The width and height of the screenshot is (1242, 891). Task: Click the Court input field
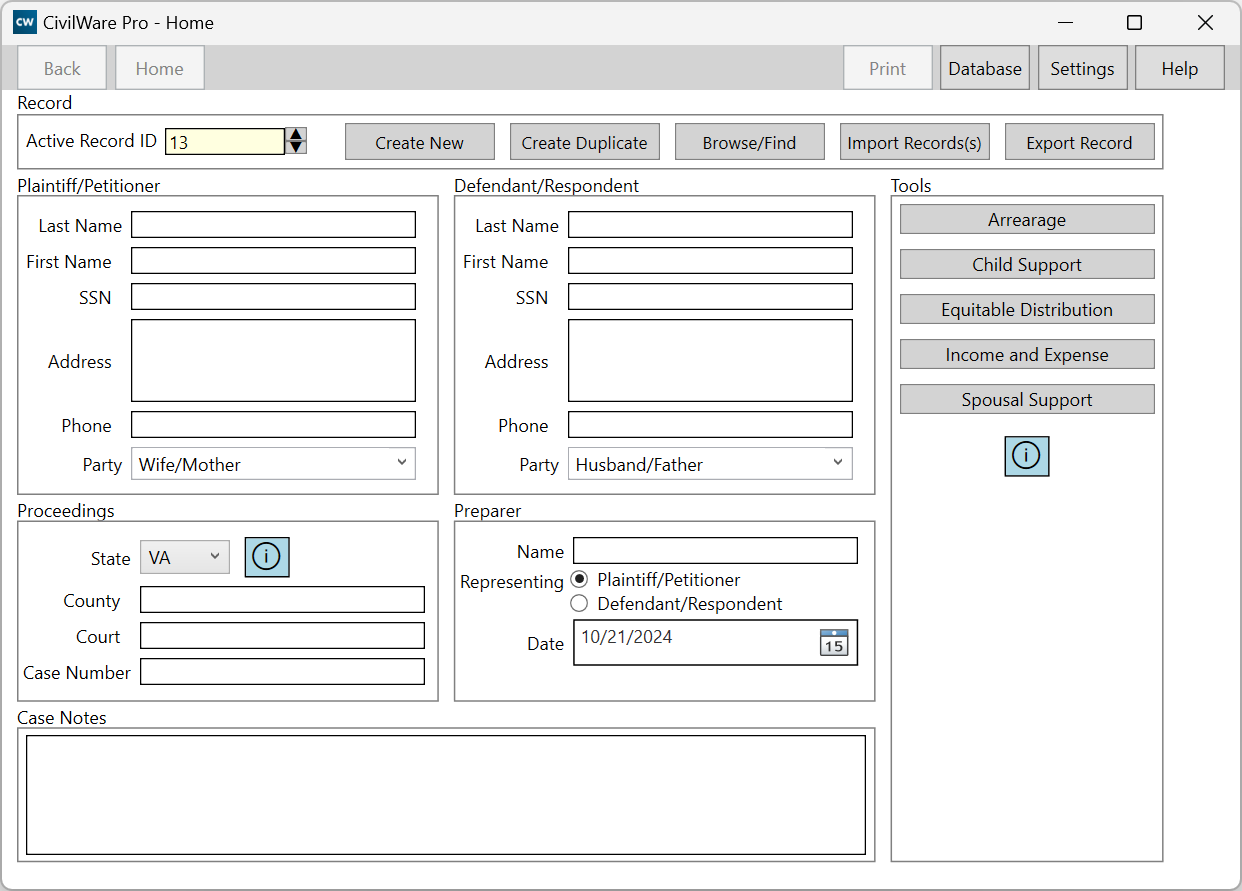pyautogui.click(x=282, y=636)
